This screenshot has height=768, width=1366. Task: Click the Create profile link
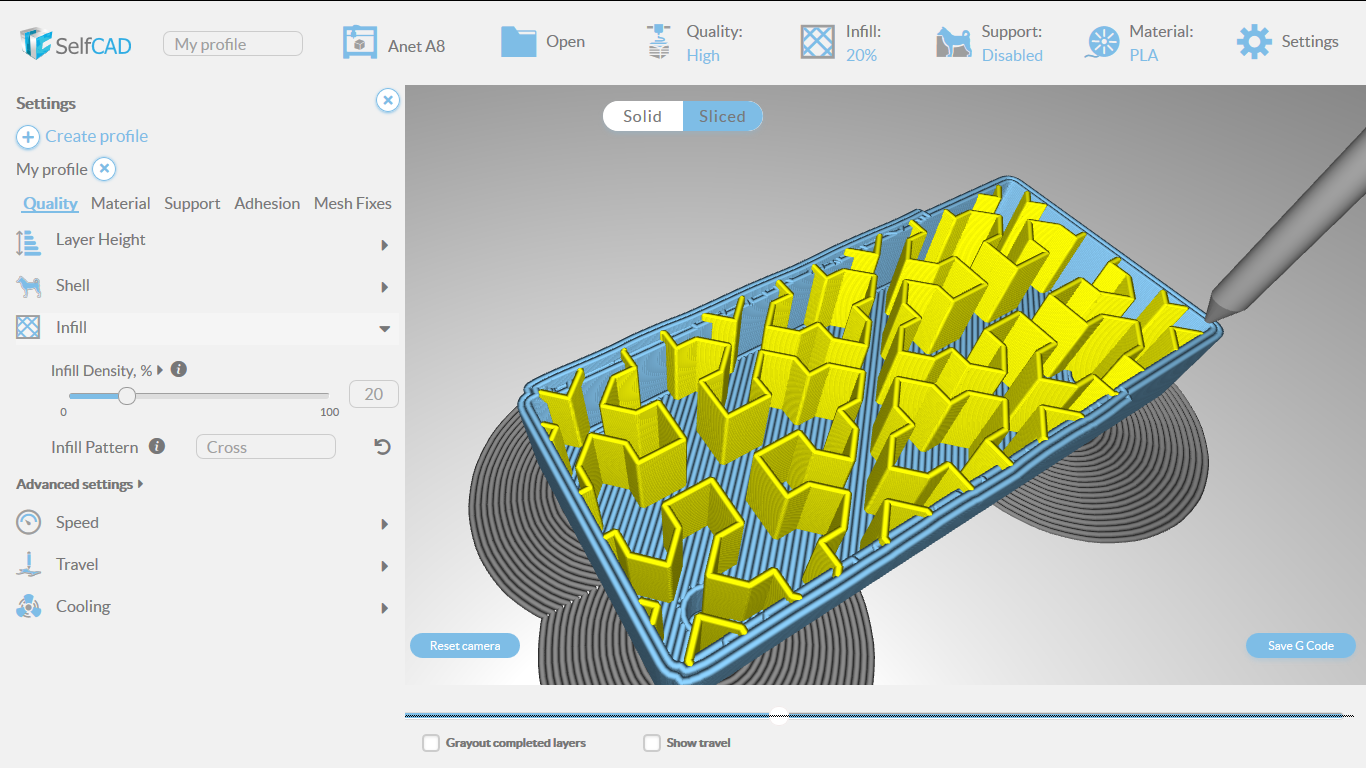(96, 136)
